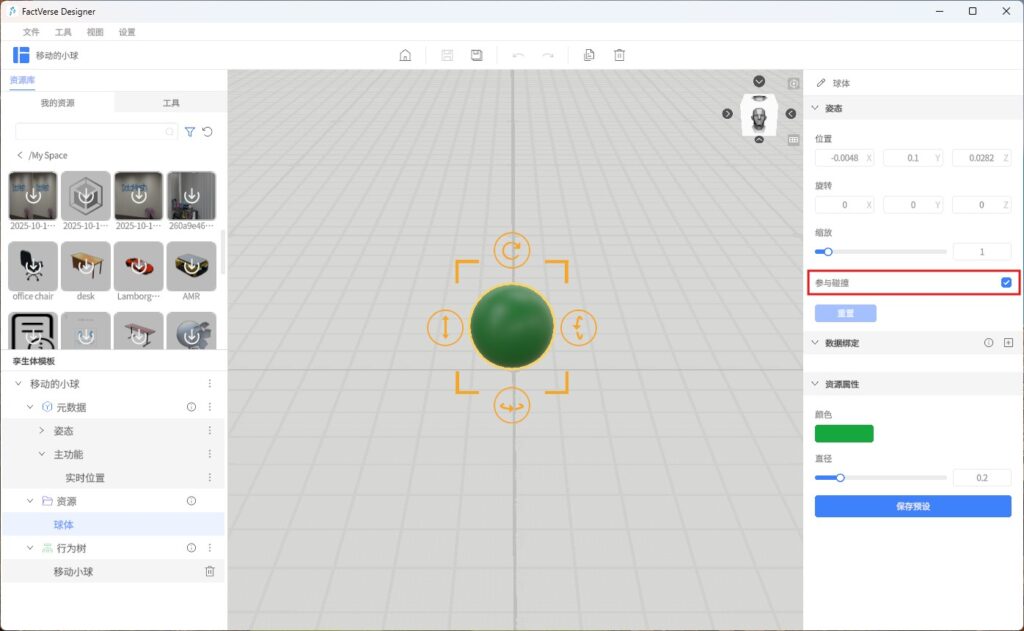Click the undo arrow in toolbar
Screen dimensions: 1024x631
pyautogui.click(x=518, y=55)
